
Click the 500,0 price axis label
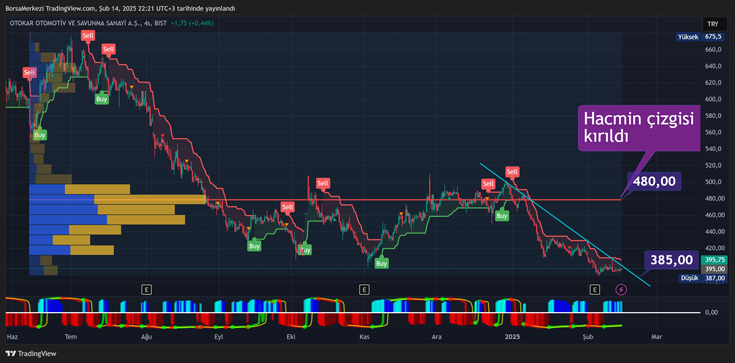712,182
